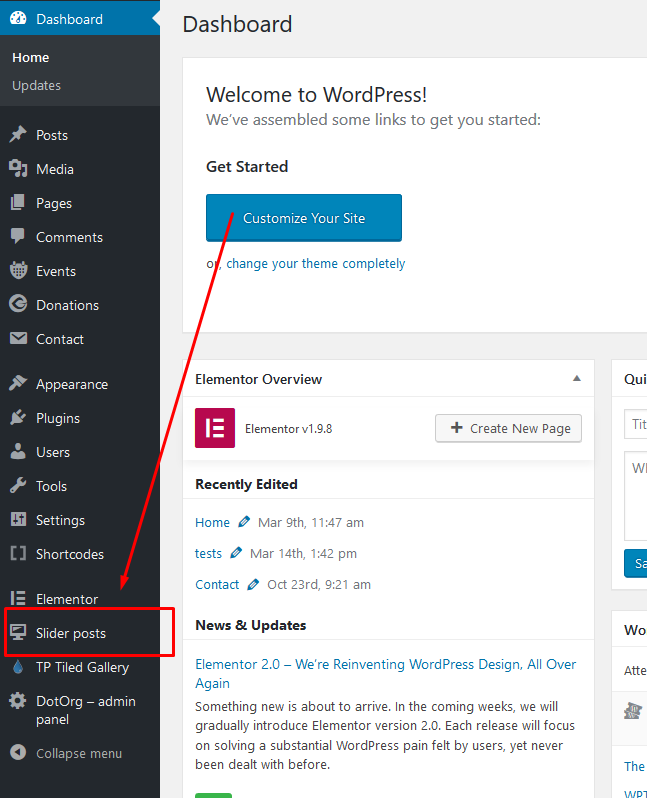This screenshot has height=798, width=647.
Task: Click the Comments speech bubble icon
Action: point(18,237)
